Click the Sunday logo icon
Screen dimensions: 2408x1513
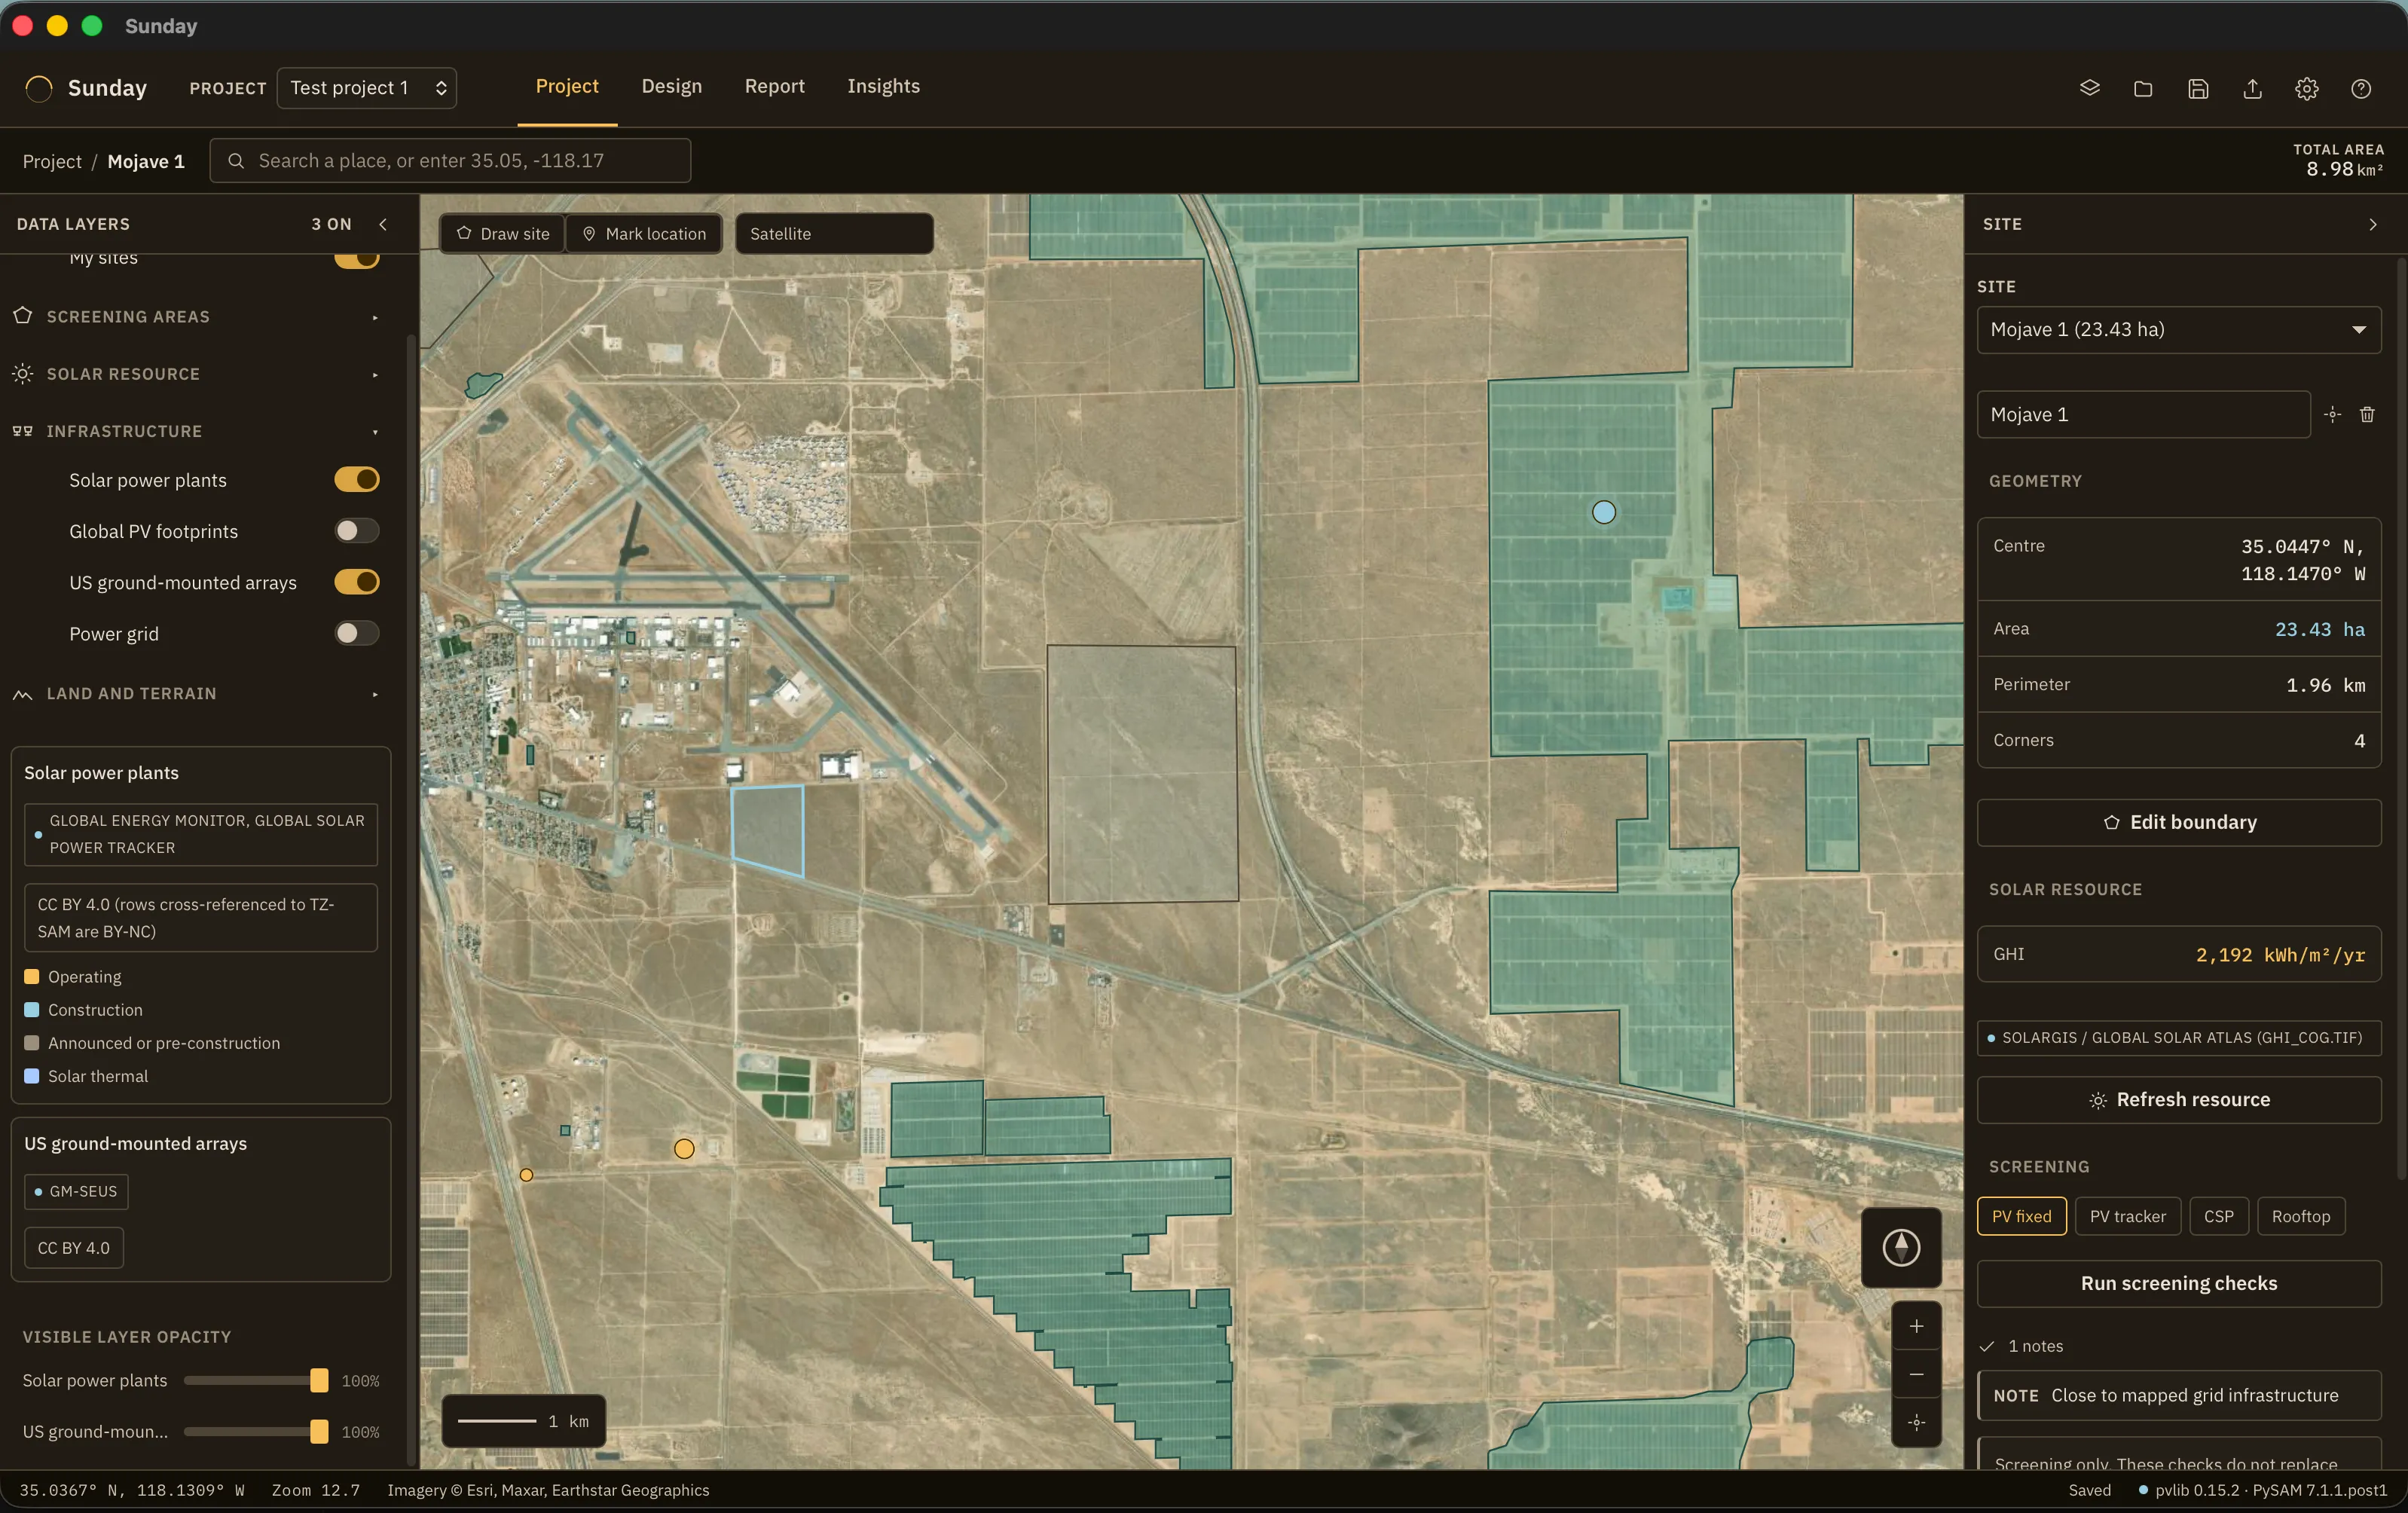[39, 88]
